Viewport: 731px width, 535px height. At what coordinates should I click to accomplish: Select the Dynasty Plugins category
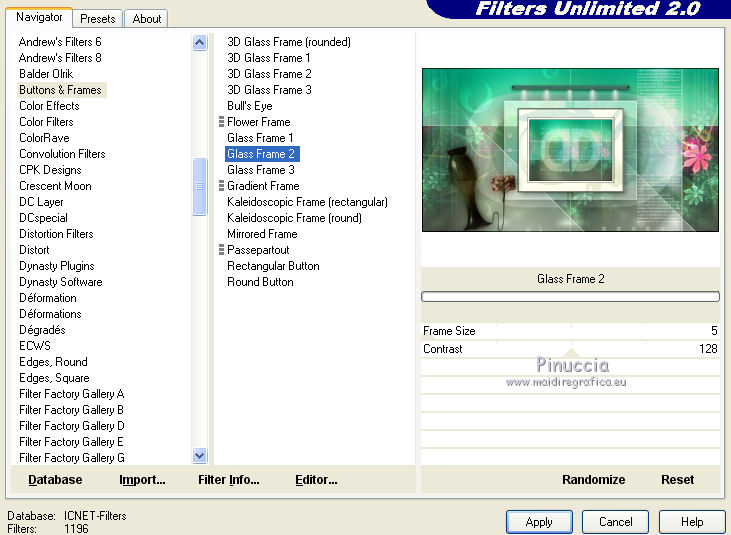click(57, 266)
